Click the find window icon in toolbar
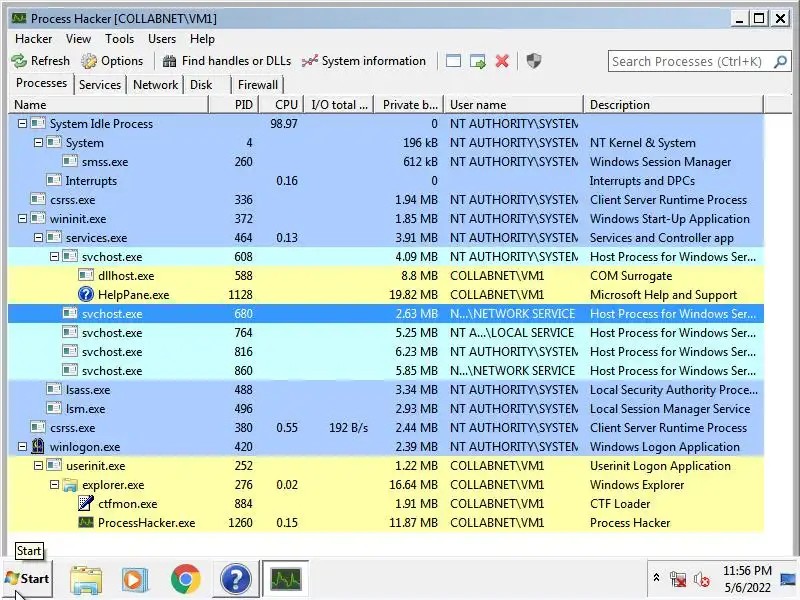Viewport: 800px width, 600px height. pyautogui.click(x=453, y=61)
